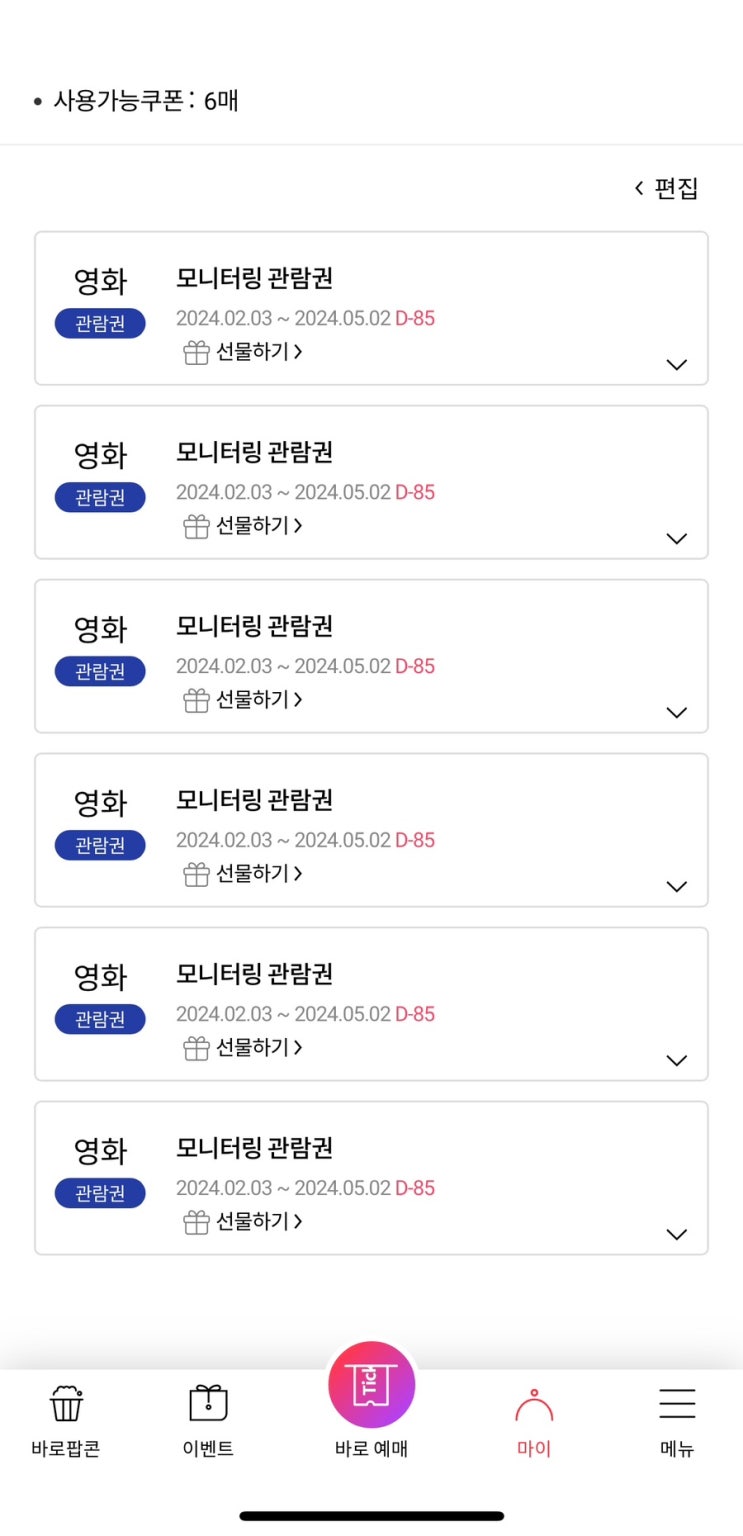Expand the second coupon's chevron arrow
Image resolution: width=743 pixels, height=1536 pixels.
pos(677,539)
